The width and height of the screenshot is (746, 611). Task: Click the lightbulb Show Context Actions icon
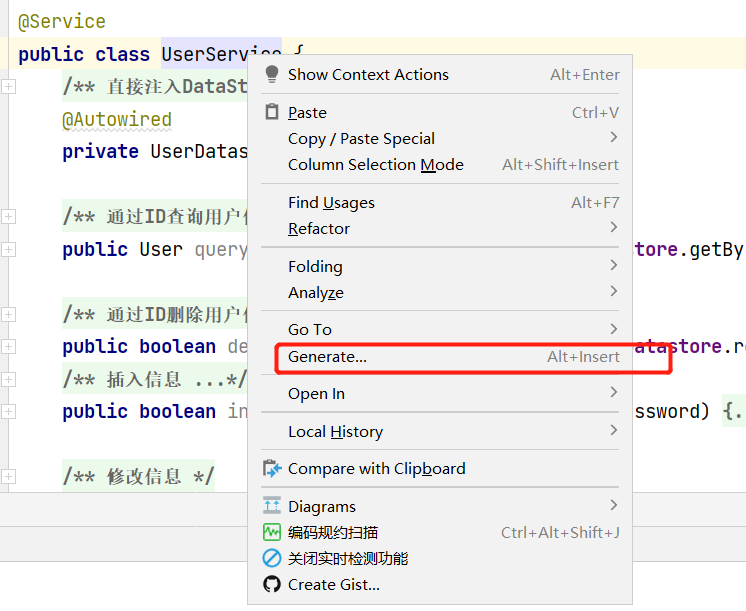click(x=272, y=75)
